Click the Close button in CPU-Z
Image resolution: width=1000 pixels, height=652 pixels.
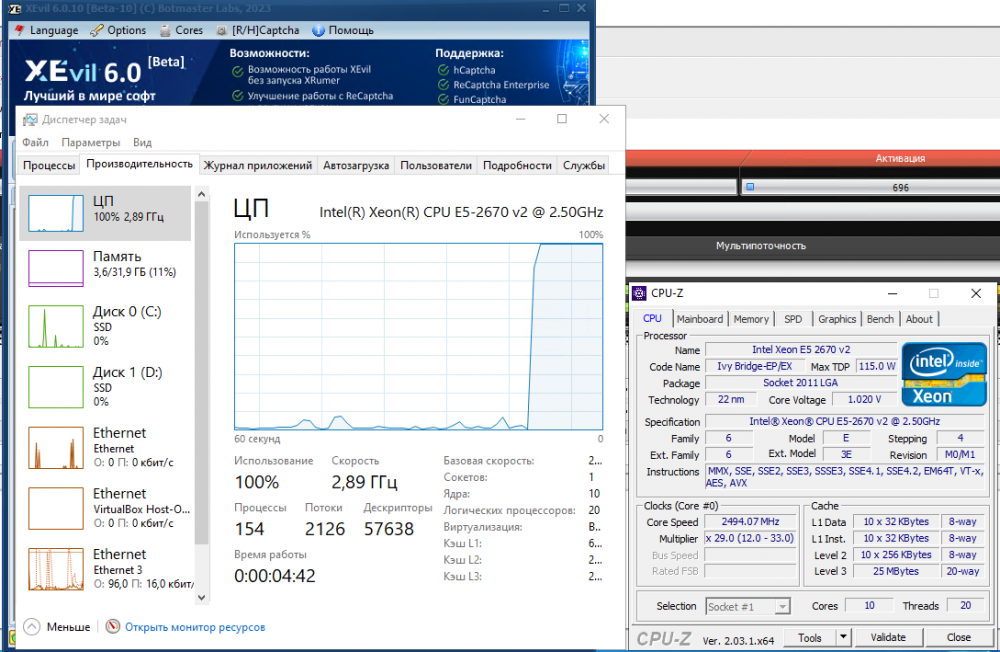pos(959,637)
